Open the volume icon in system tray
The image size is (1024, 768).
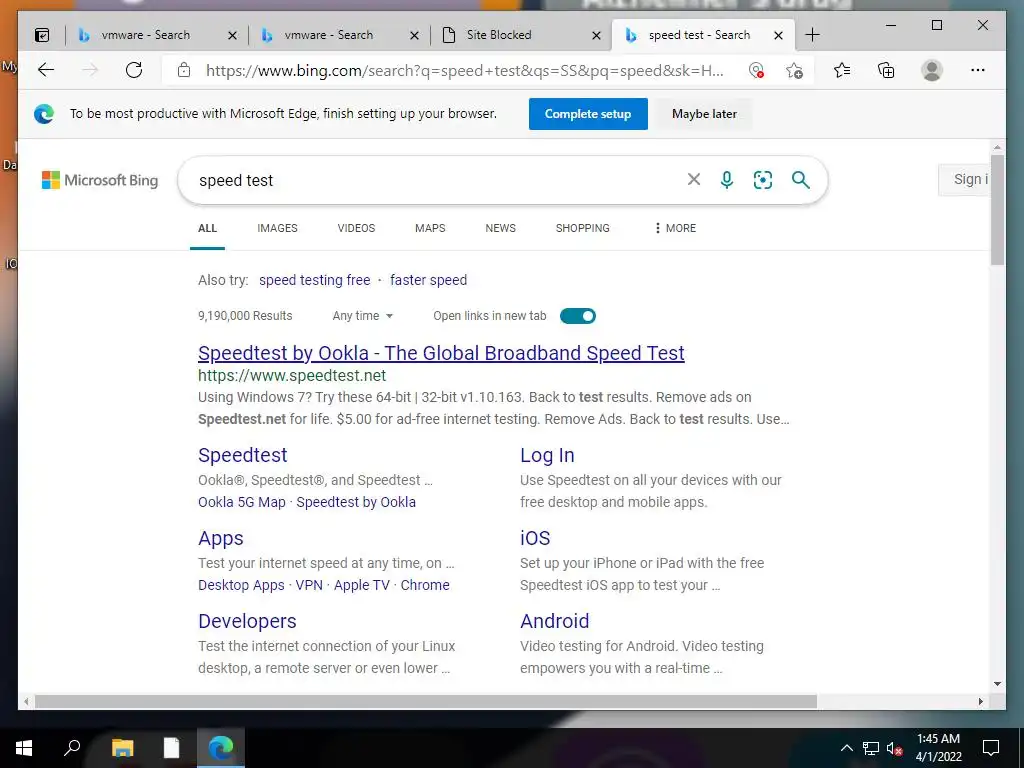895,748
